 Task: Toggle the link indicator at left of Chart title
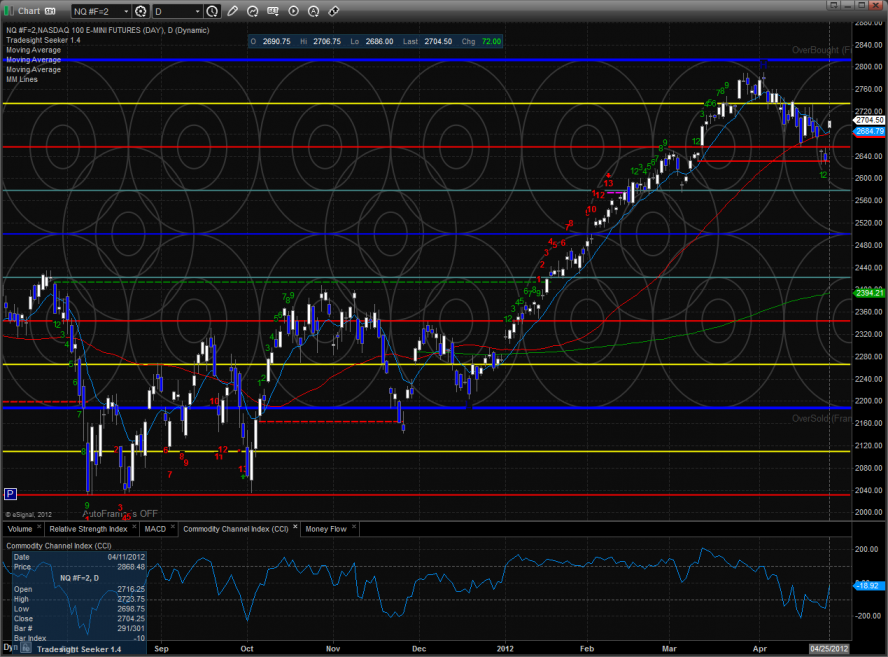[x=8, y=11]
